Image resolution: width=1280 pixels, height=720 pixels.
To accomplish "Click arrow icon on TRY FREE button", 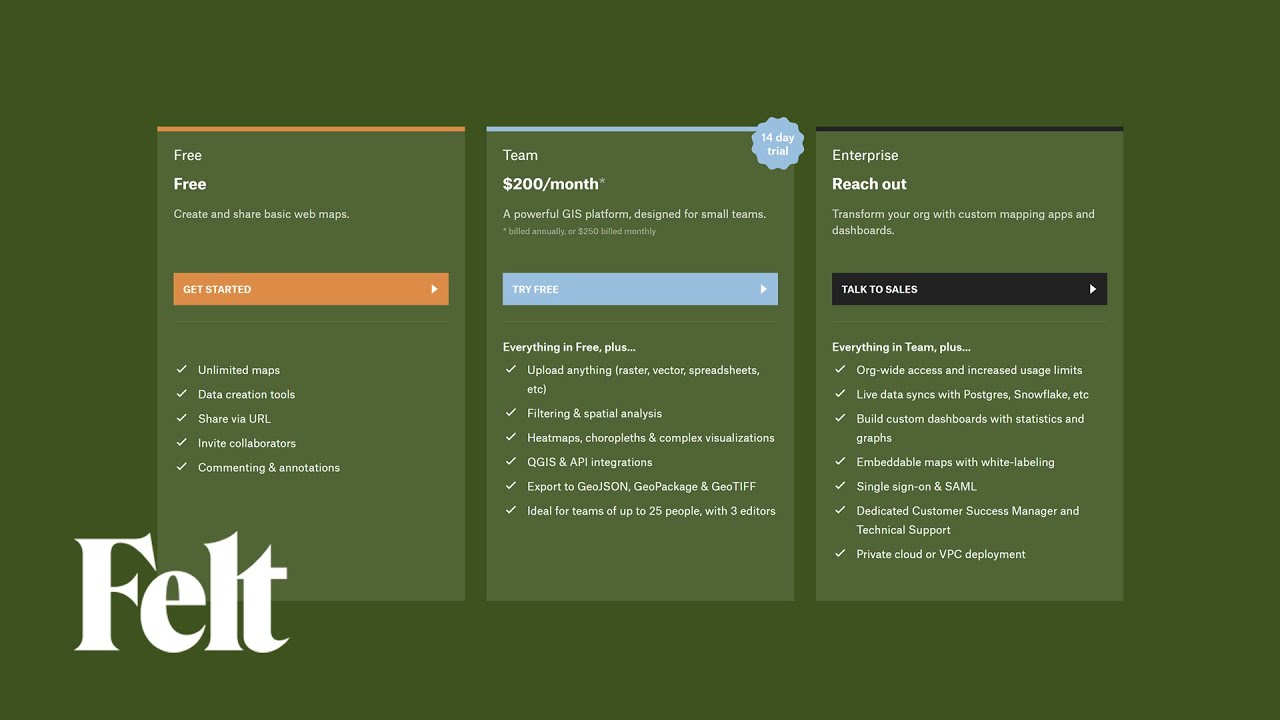I will pyautogui.click(x=763, y=289).
